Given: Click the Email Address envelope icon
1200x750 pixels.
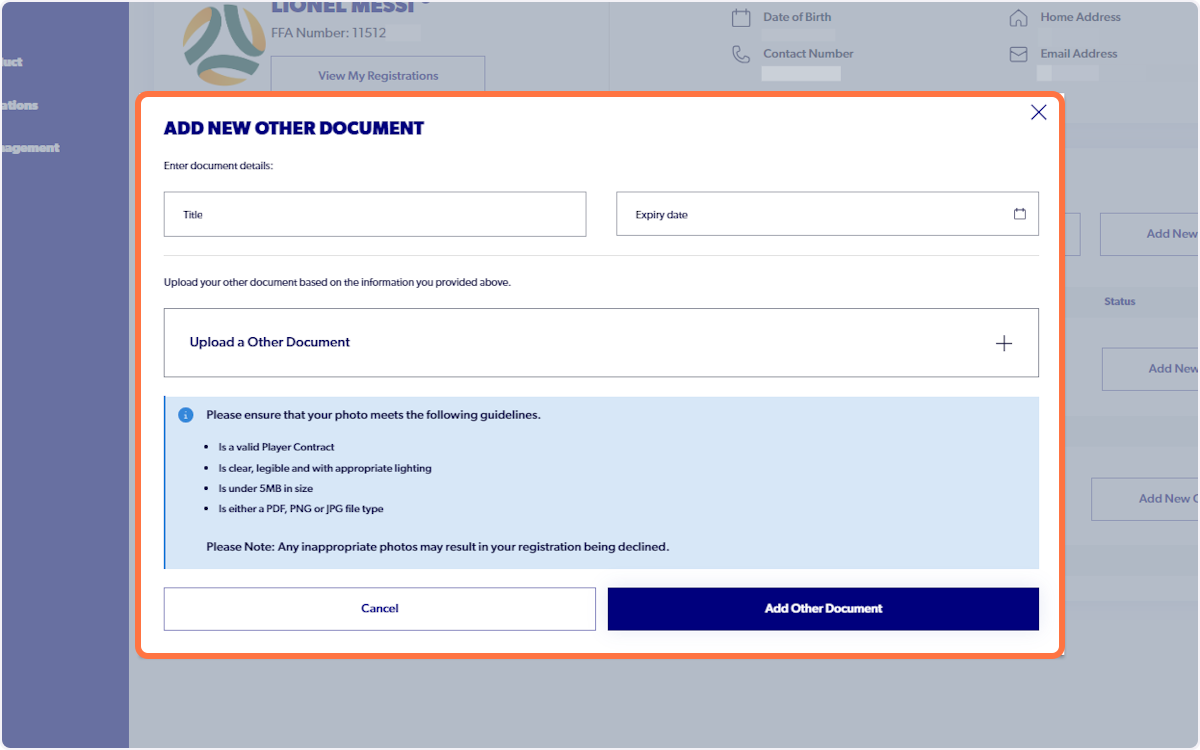Looking at the screenshot, I should (1018, 55).
